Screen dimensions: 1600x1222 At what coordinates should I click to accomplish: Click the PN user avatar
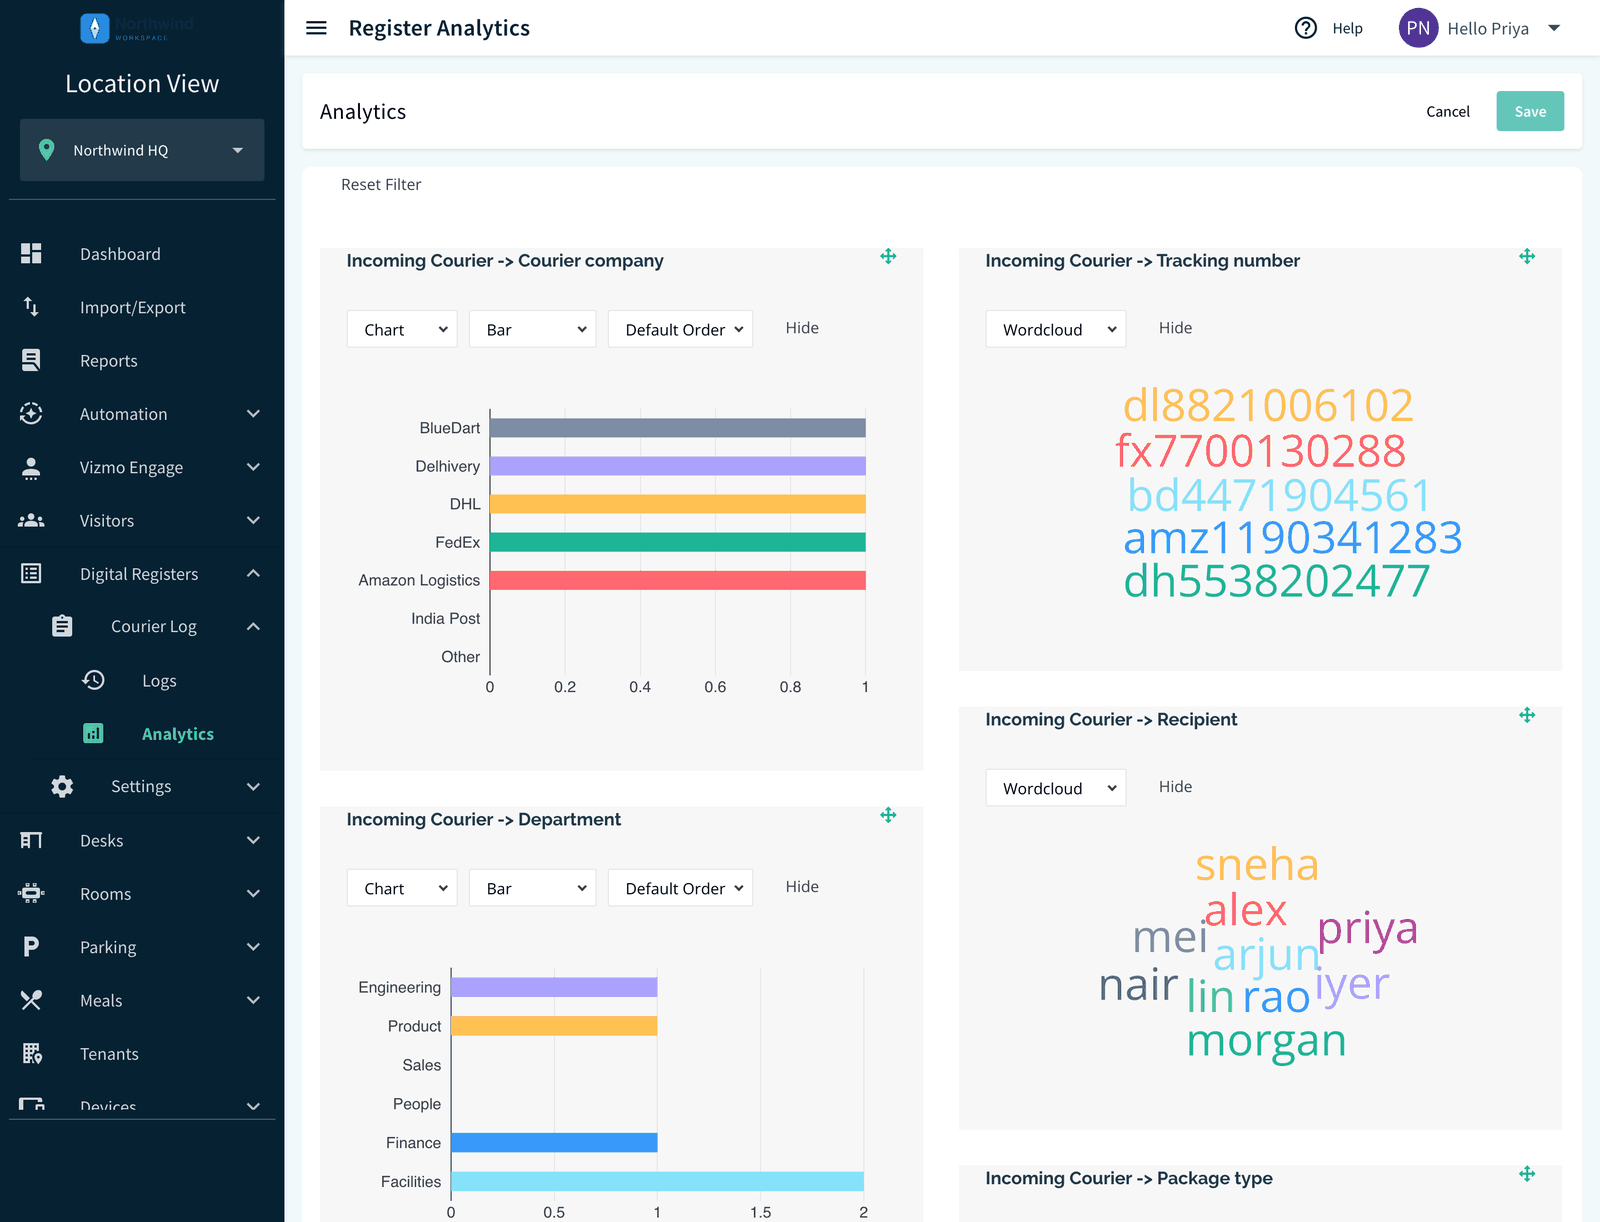point(1418,28)
